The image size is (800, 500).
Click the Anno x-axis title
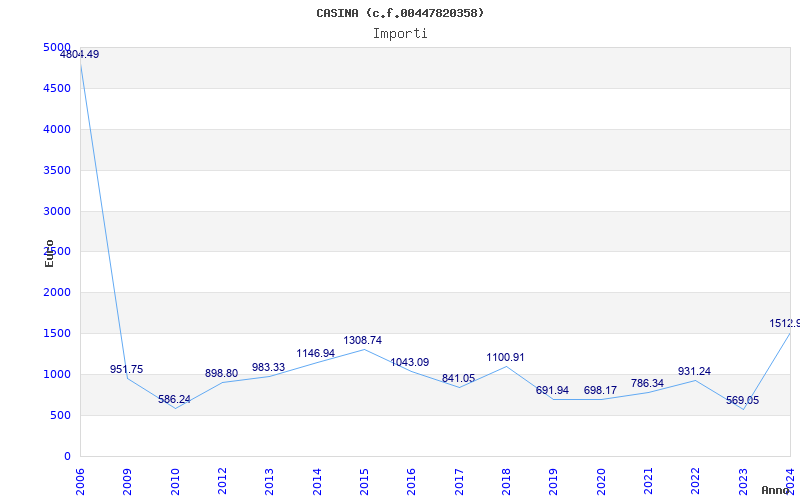[x=775, y=490]
